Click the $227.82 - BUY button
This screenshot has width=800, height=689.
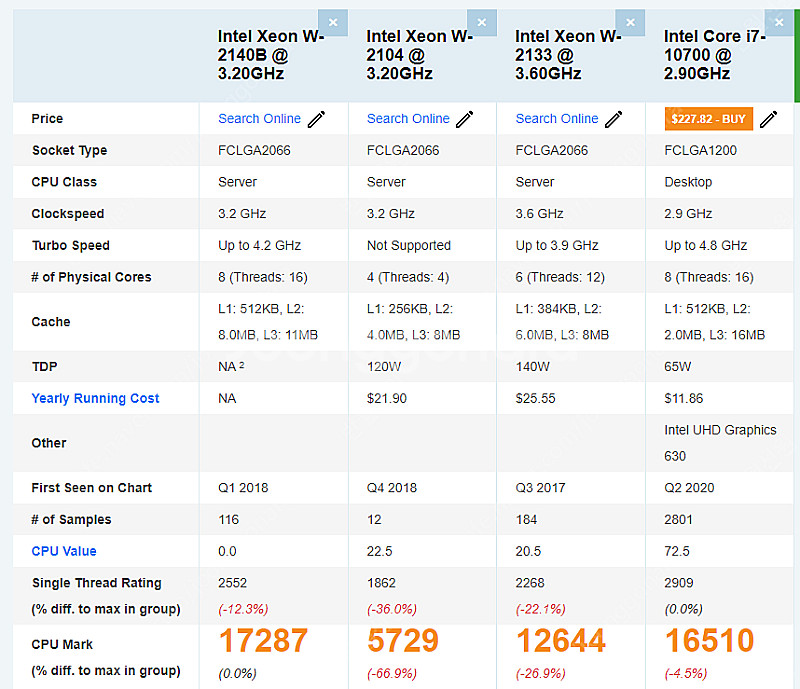click(709, 119)
